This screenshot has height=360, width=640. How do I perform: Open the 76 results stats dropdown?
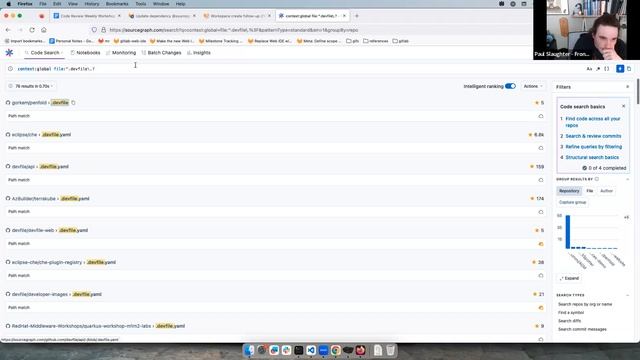pyautogui.click(x=31, y=86)
